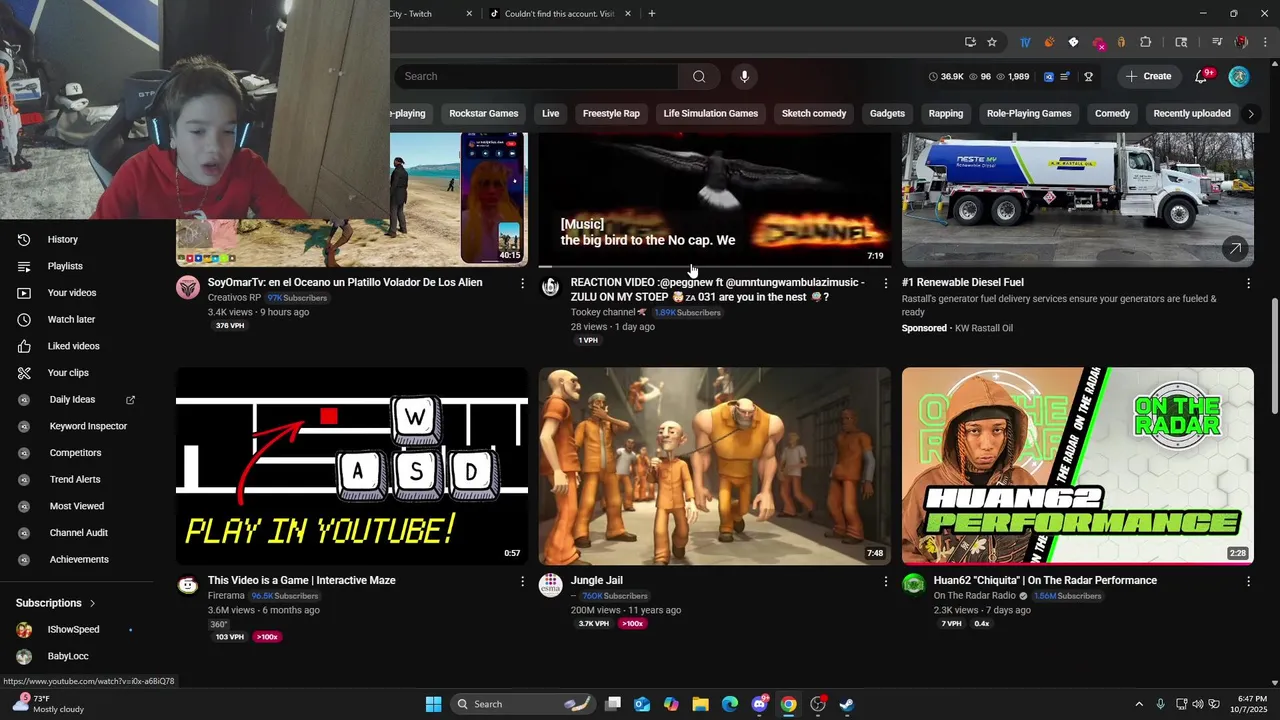Click the white tag extension icon
Image resolution: width=1280 pixels, height=720 pixels.
1073,42
